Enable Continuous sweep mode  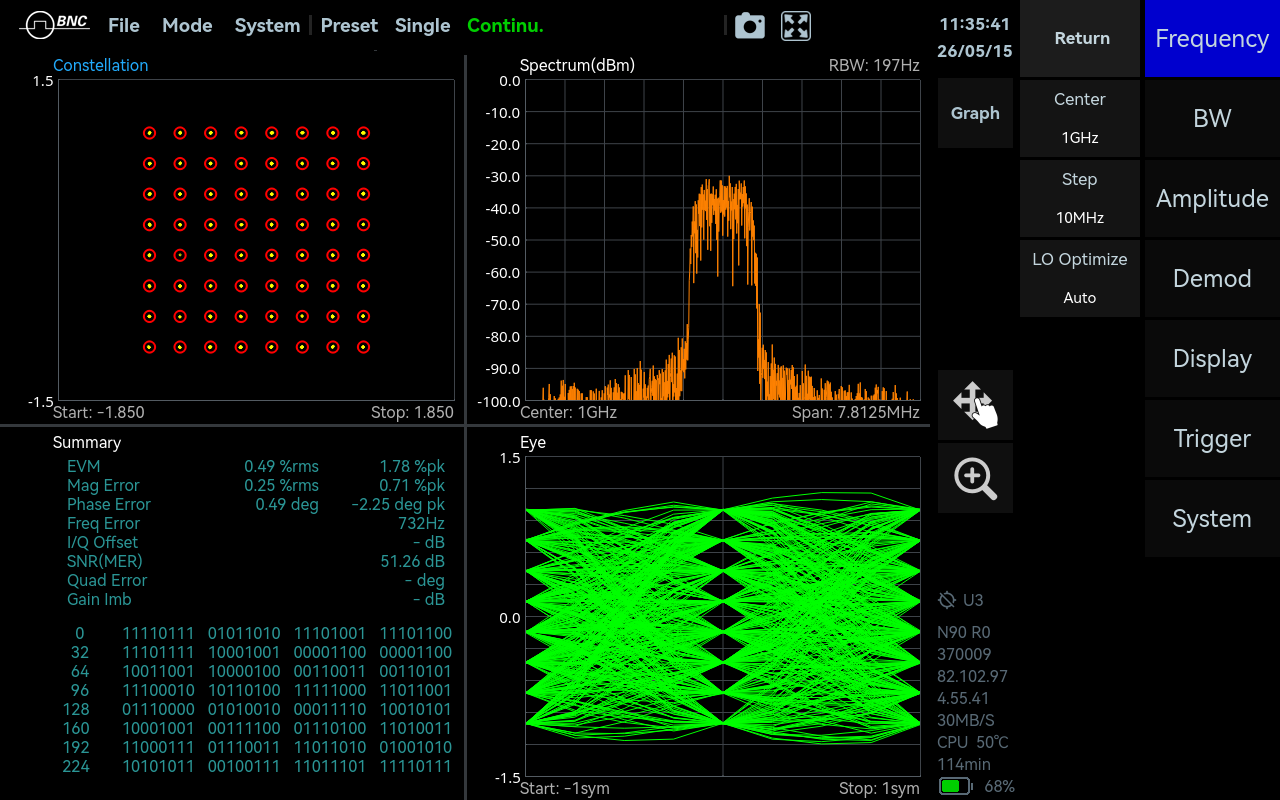[x=505, y=26]
